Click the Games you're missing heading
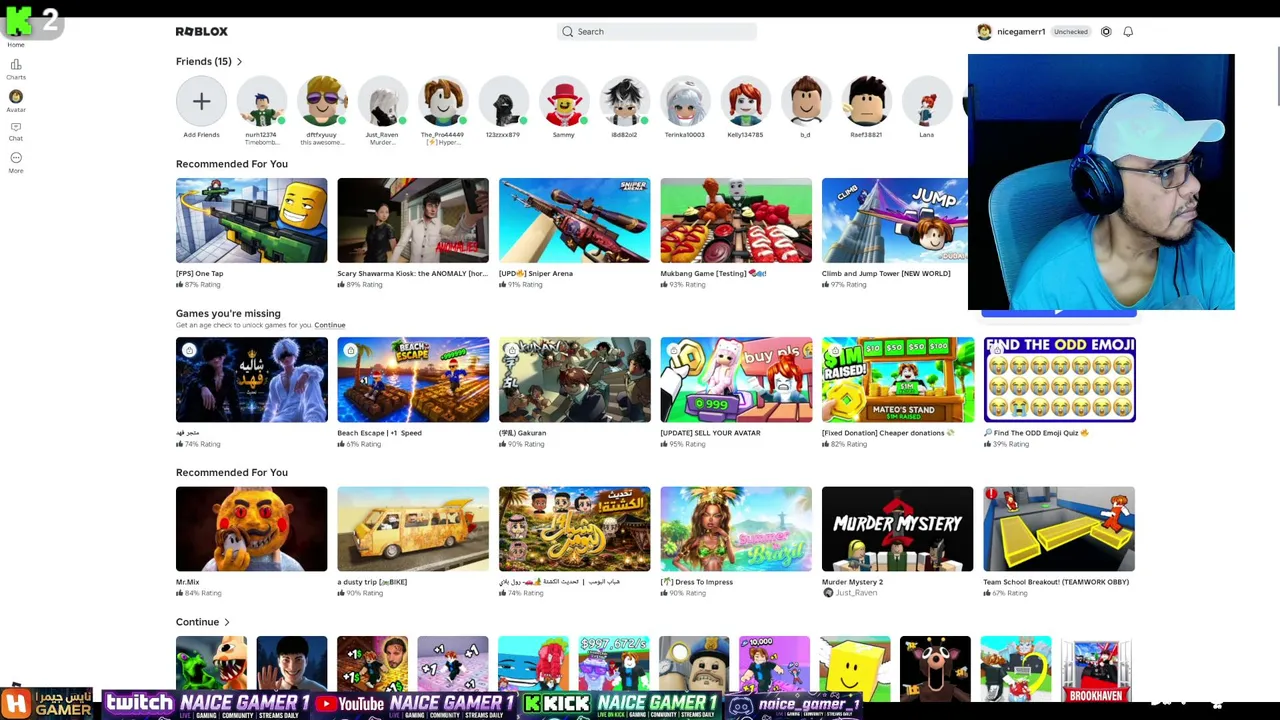The image size is (1280, 720). (x=228, y=314)
